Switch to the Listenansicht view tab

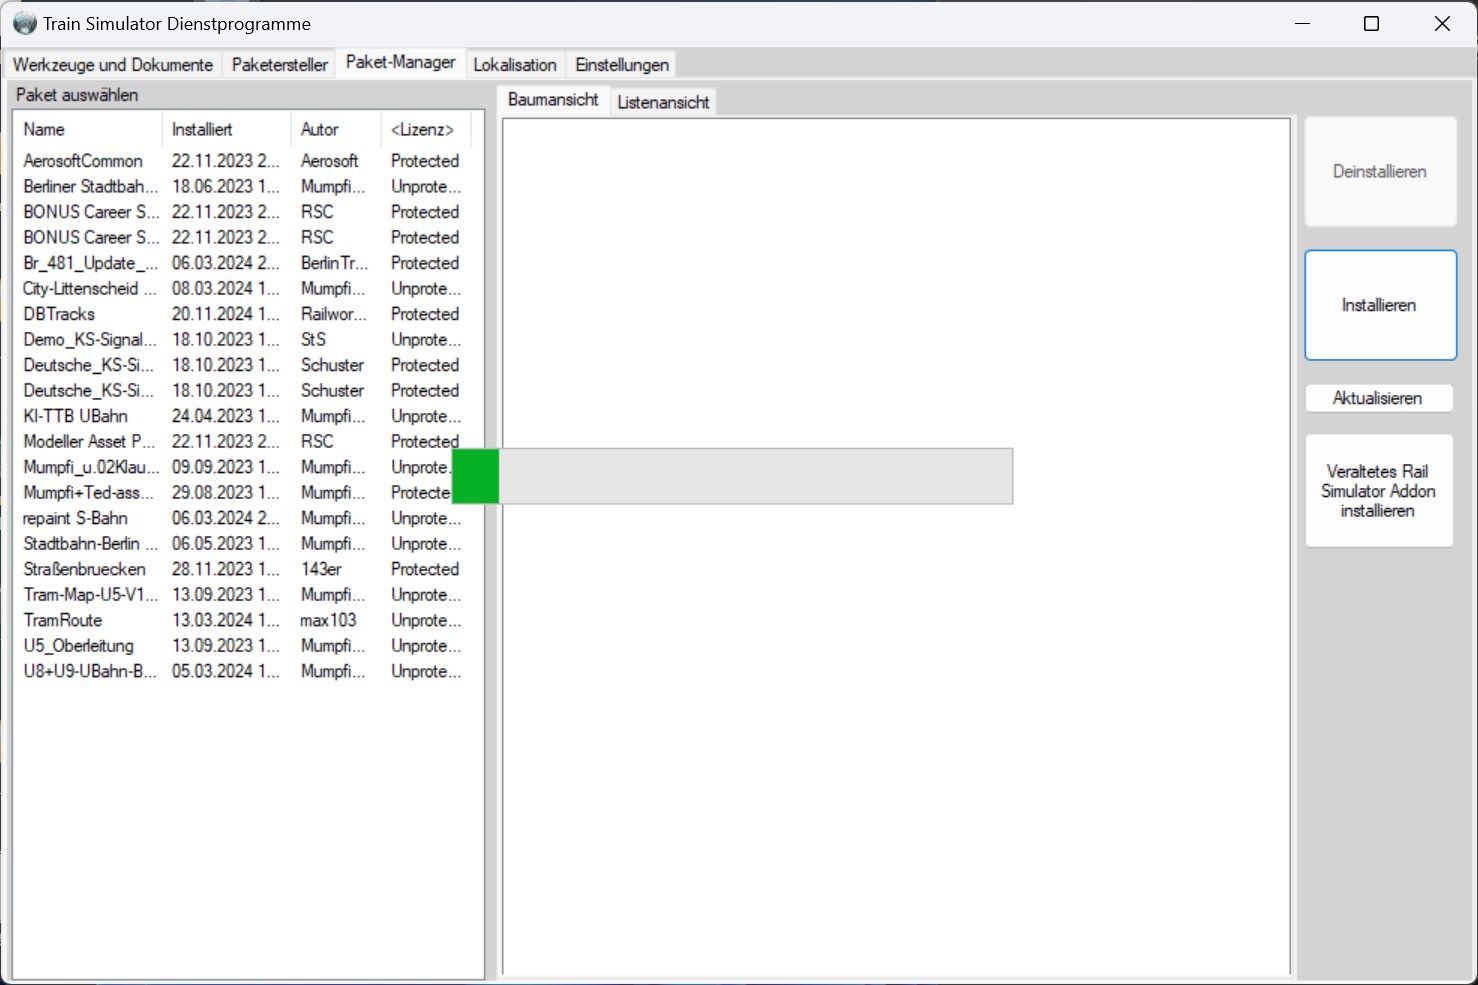point(663,102)
